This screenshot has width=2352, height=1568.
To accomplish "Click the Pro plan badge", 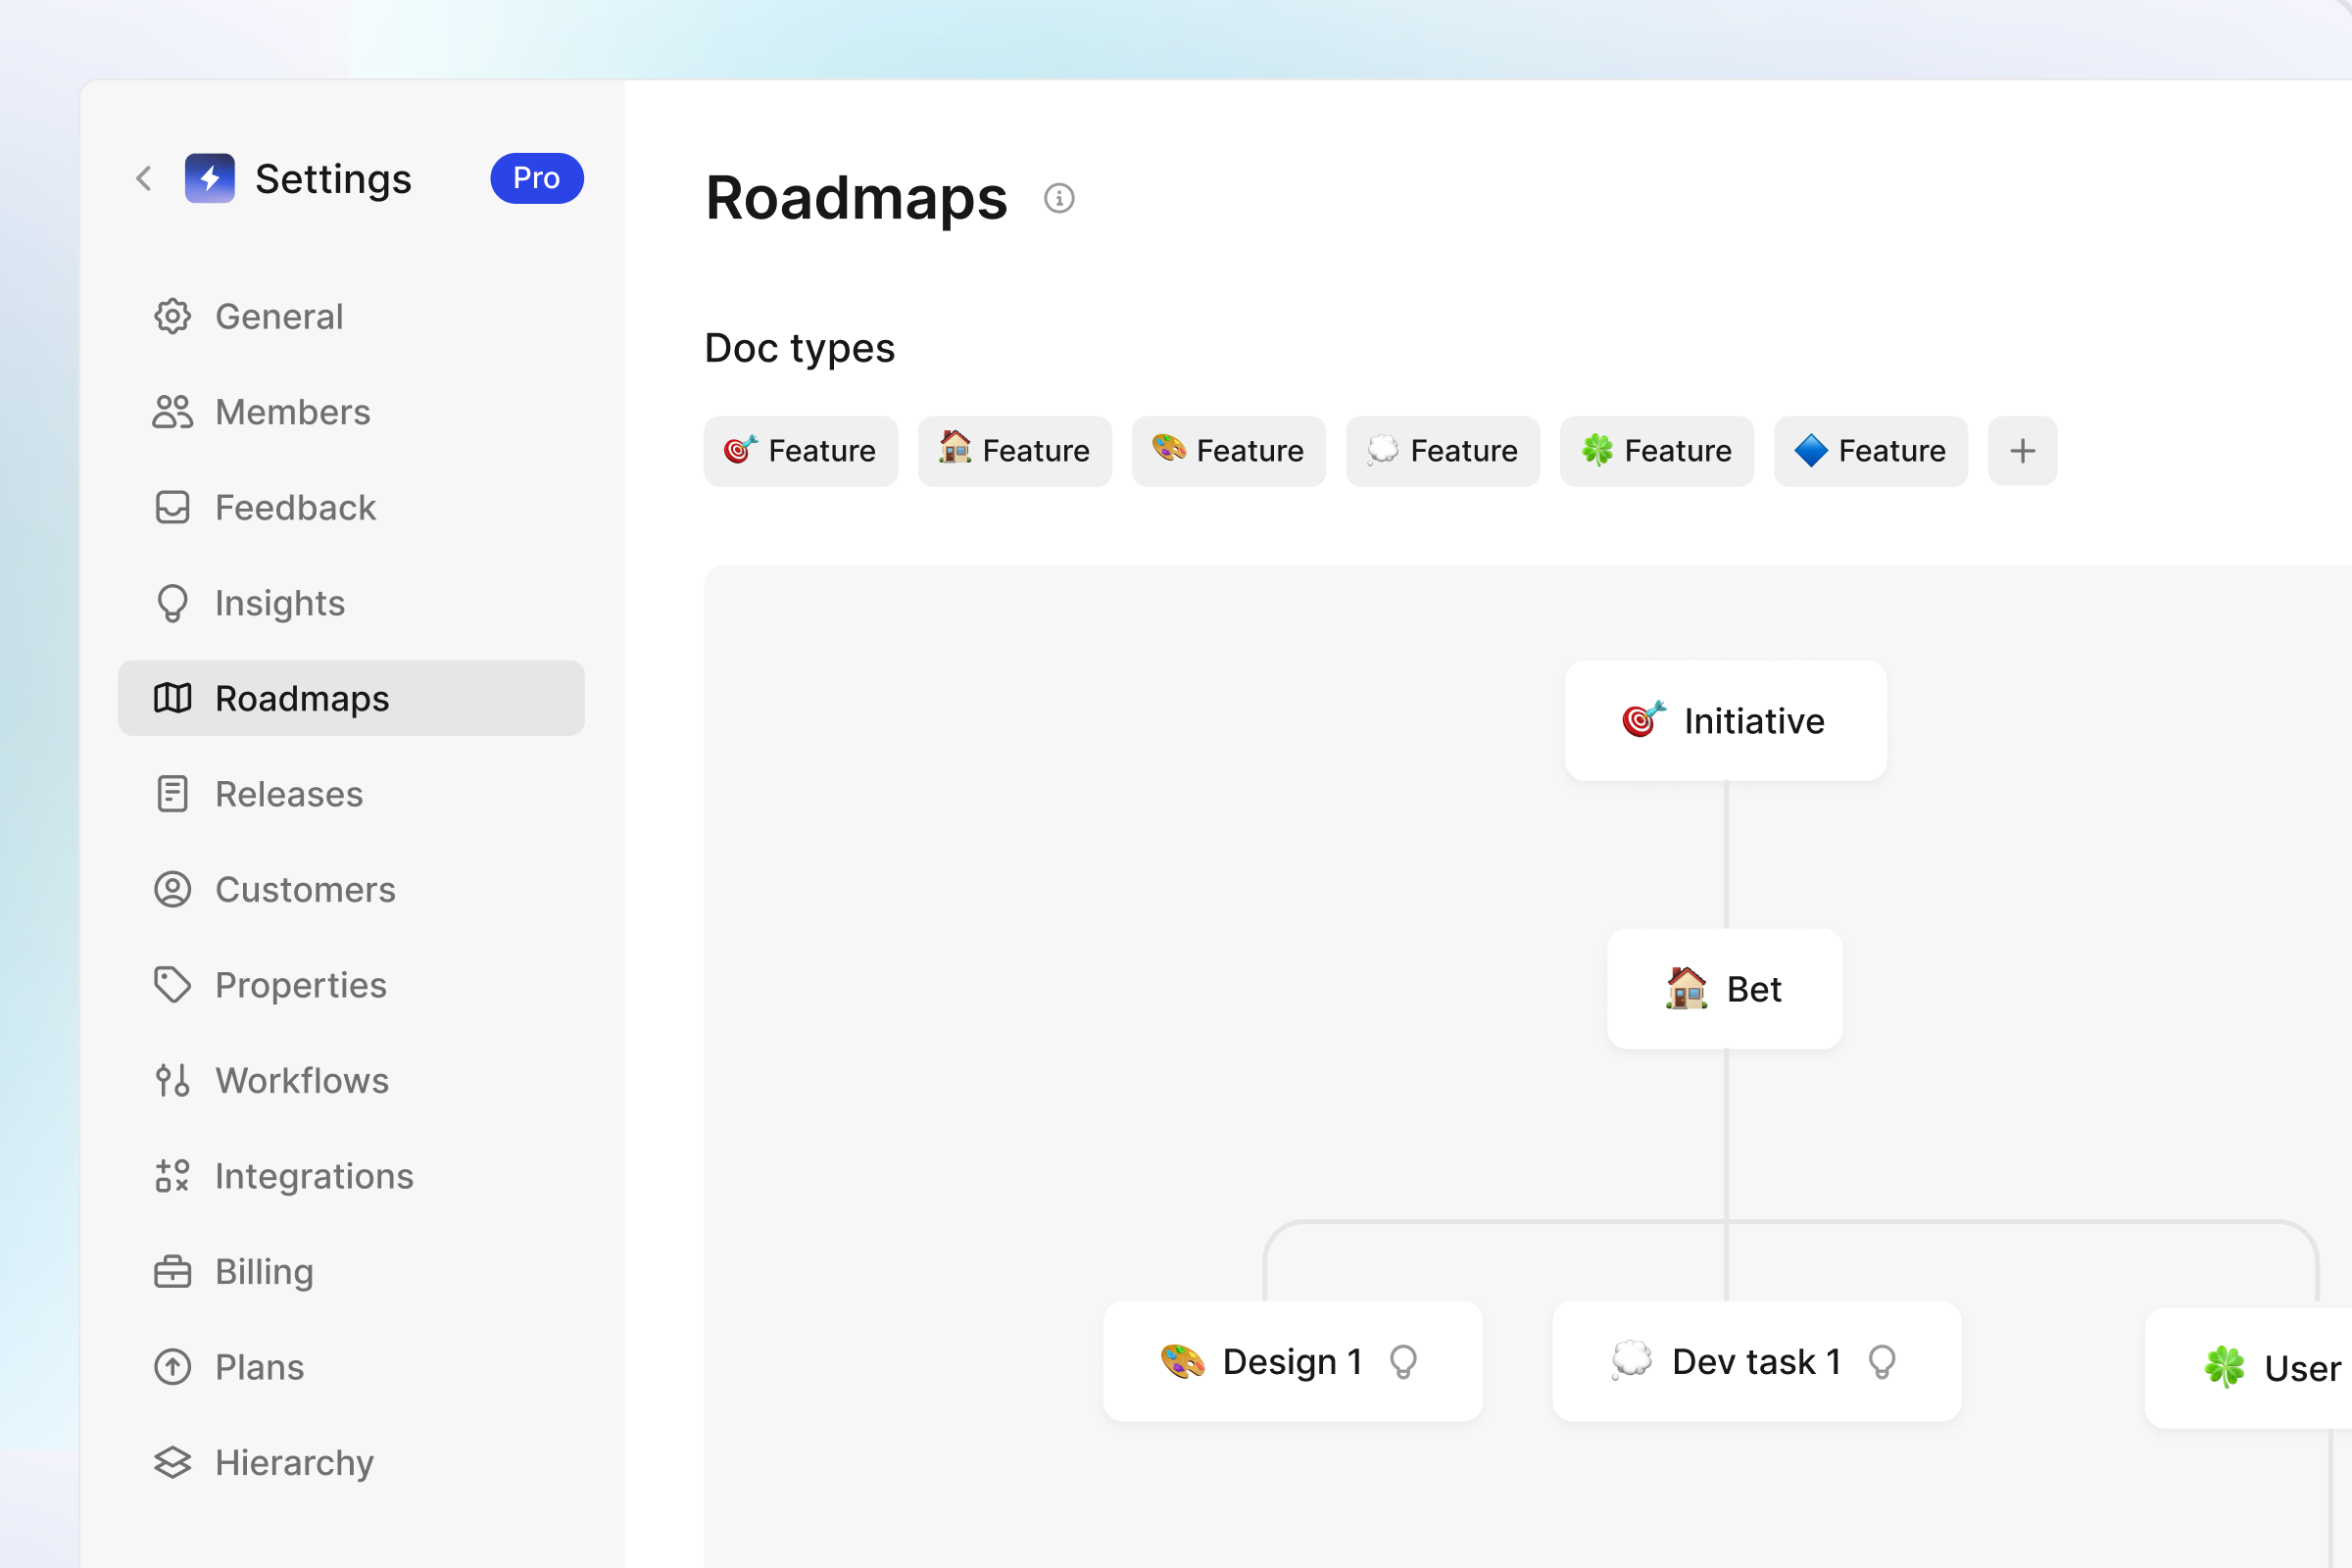I will [x=537, y=178].
